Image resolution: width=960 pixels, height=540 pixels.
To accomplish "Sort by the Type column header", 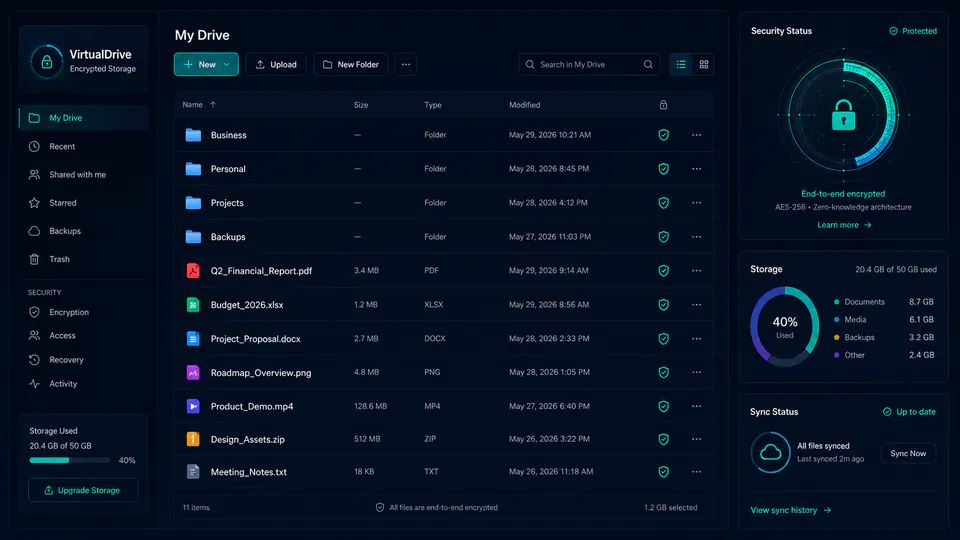I will (433, 105).
